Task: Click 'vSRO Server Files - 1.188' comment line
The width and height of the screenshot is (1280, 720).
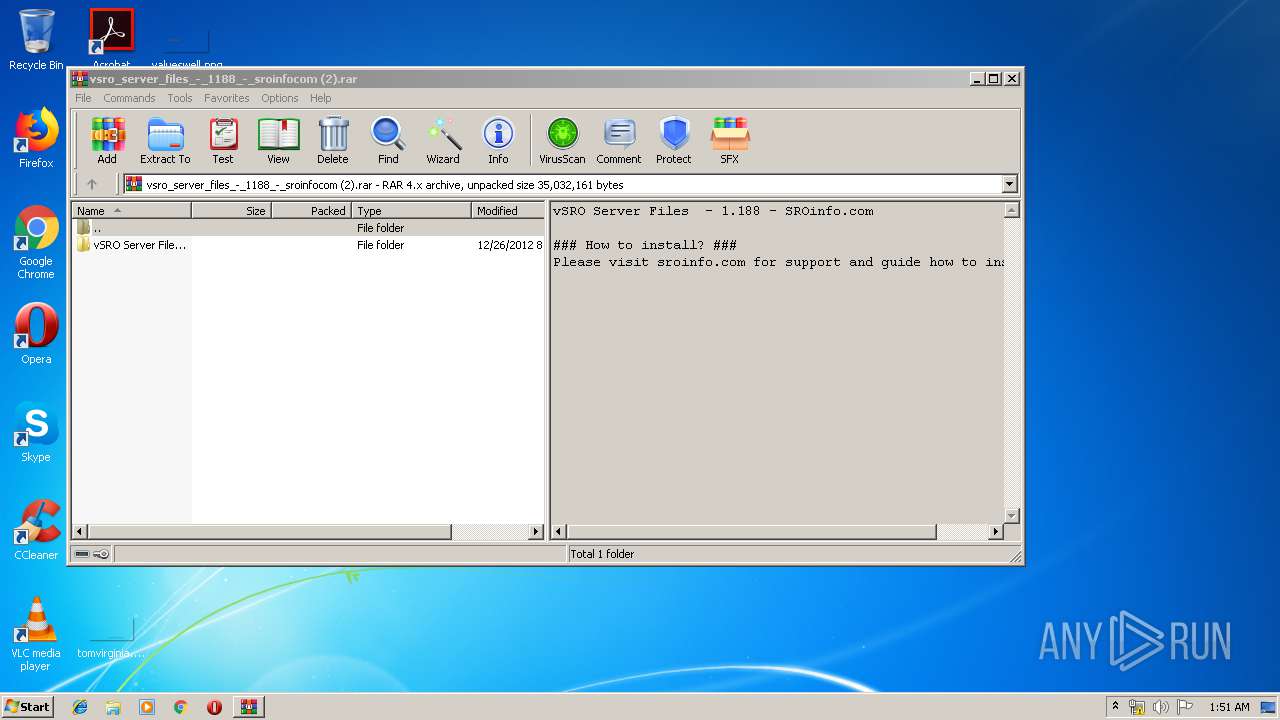Action: coord(713,211)
